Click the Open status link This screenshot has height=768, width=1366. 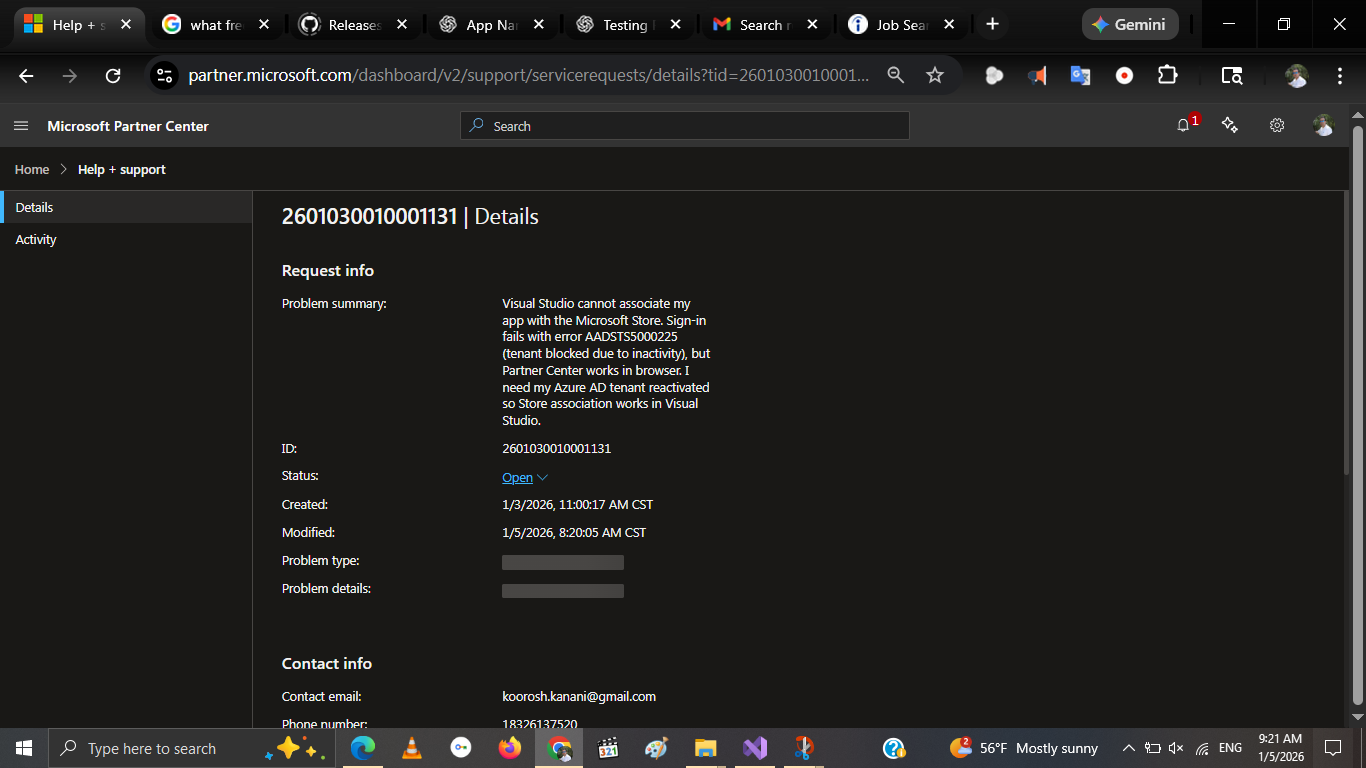[x=517, y=478]
